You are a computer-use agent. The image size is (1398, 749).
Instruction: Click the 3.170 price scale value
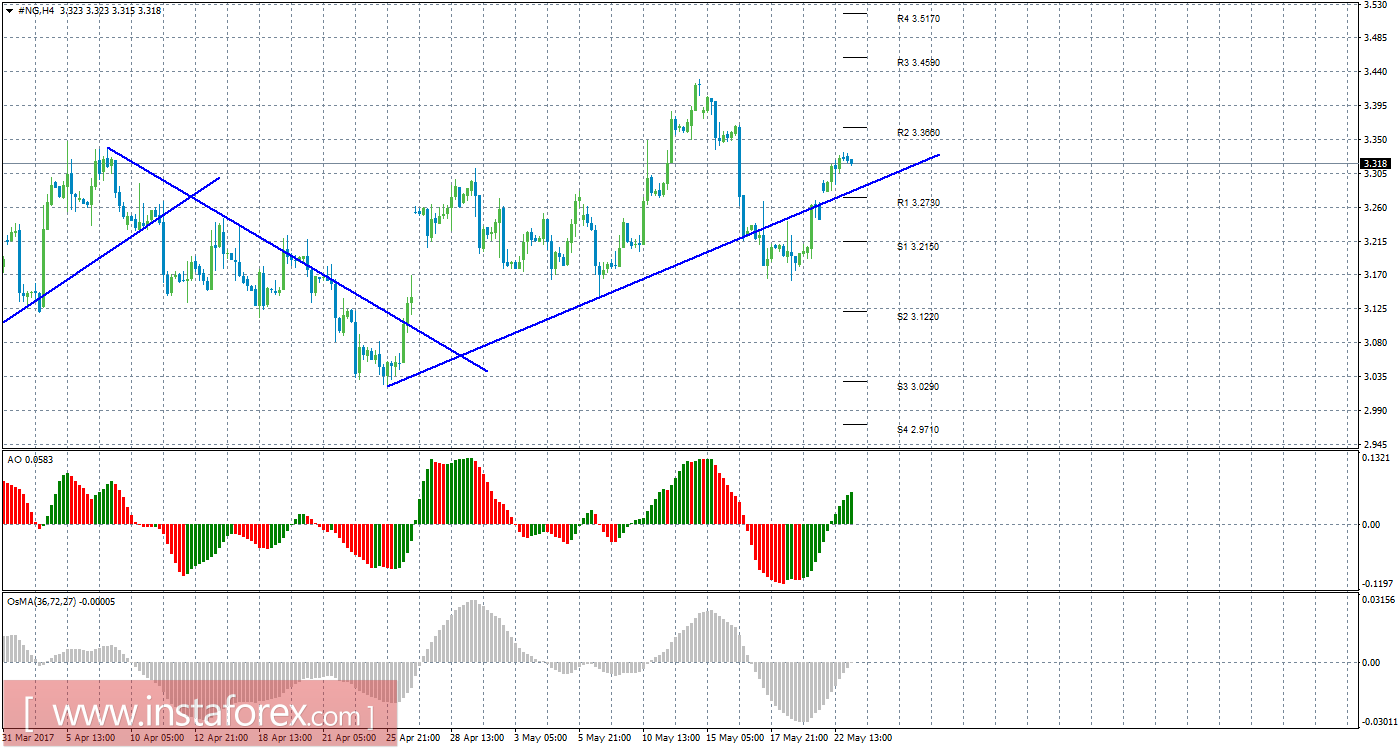tap(1374, 275)
